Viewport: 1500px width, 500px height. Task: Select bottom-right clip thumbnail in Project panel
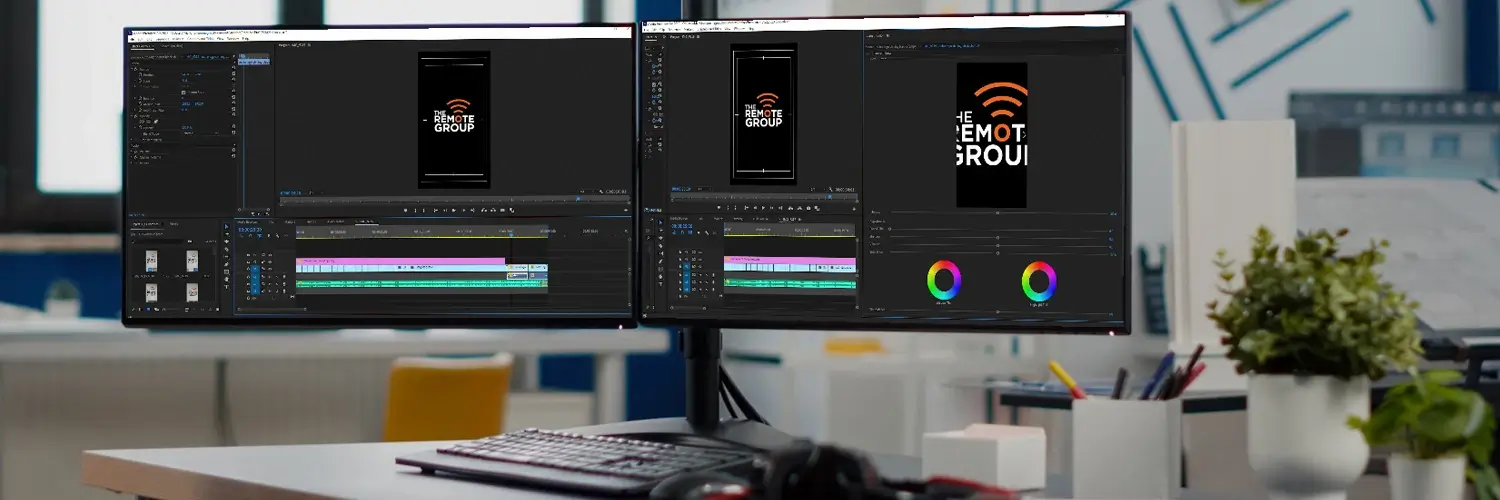coord(192,292)
